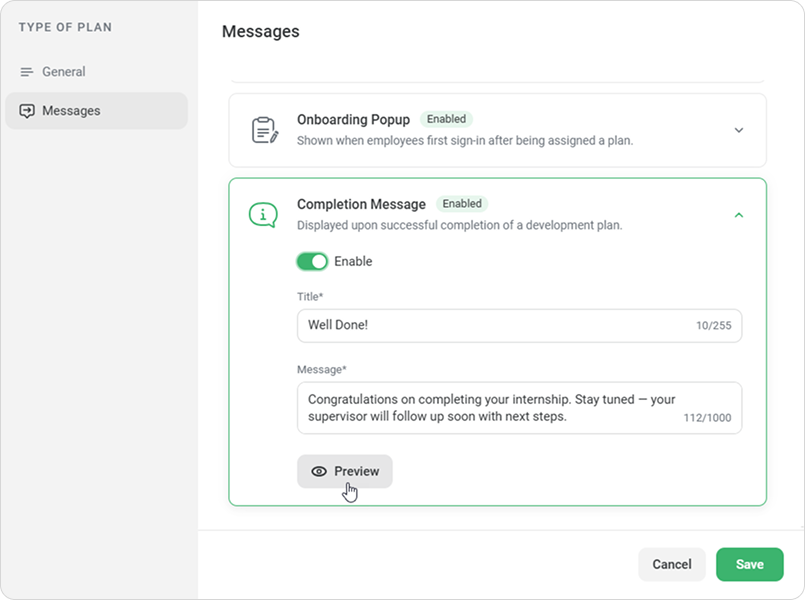This screenshot has width=805, height=600.
Task: Select the Messages menu item
Action: [x=97, y=111]
